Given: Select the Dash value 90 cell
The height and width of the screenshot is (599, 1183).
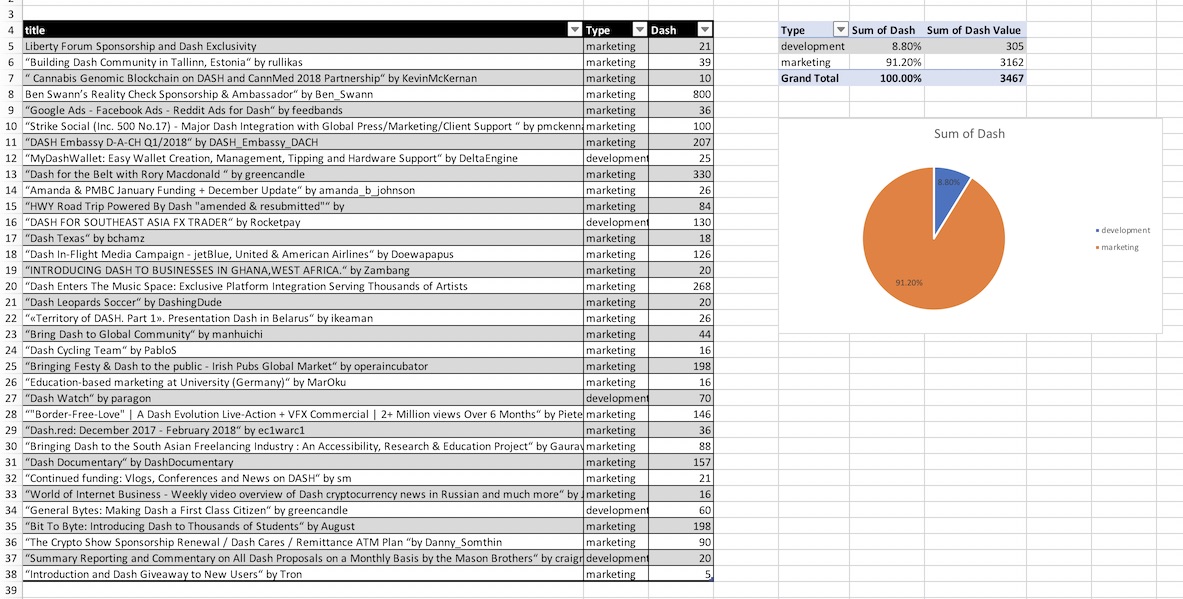Looking at the screenshot, I should tap(681, 542).
